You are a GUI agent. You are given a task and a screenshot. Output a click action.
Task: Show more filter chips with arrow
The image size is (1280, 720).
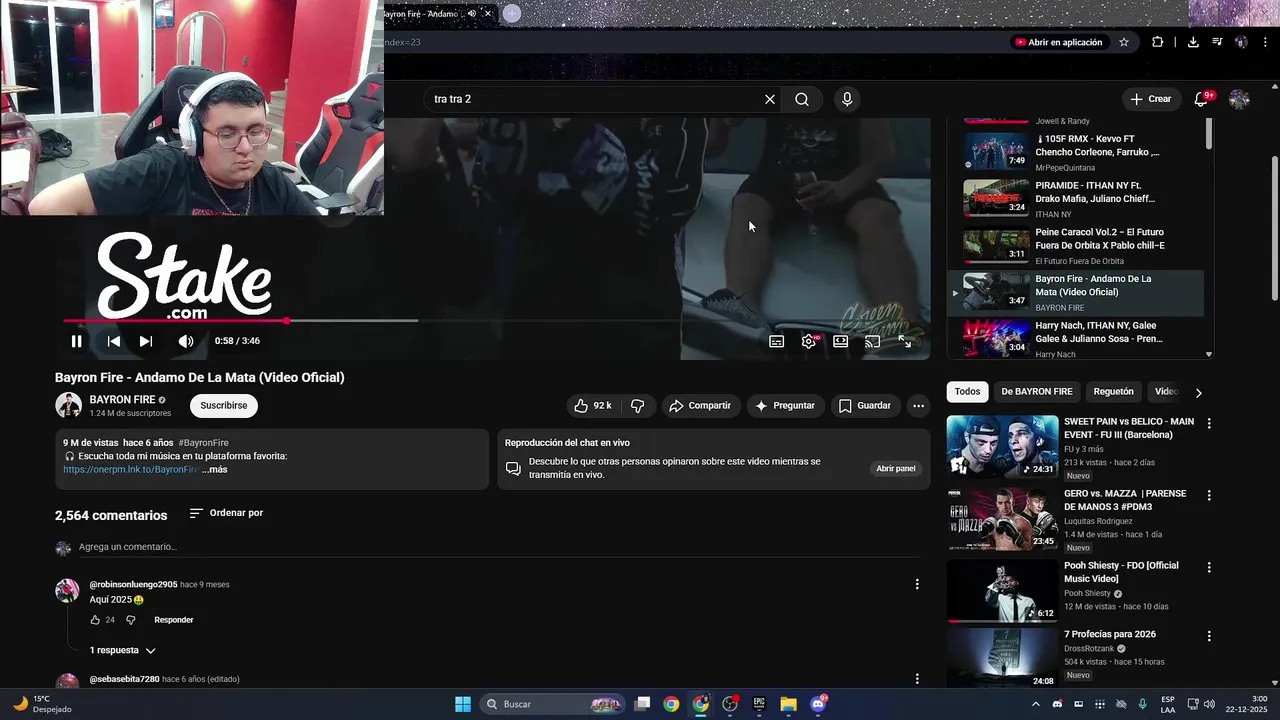coord(1198,393)
